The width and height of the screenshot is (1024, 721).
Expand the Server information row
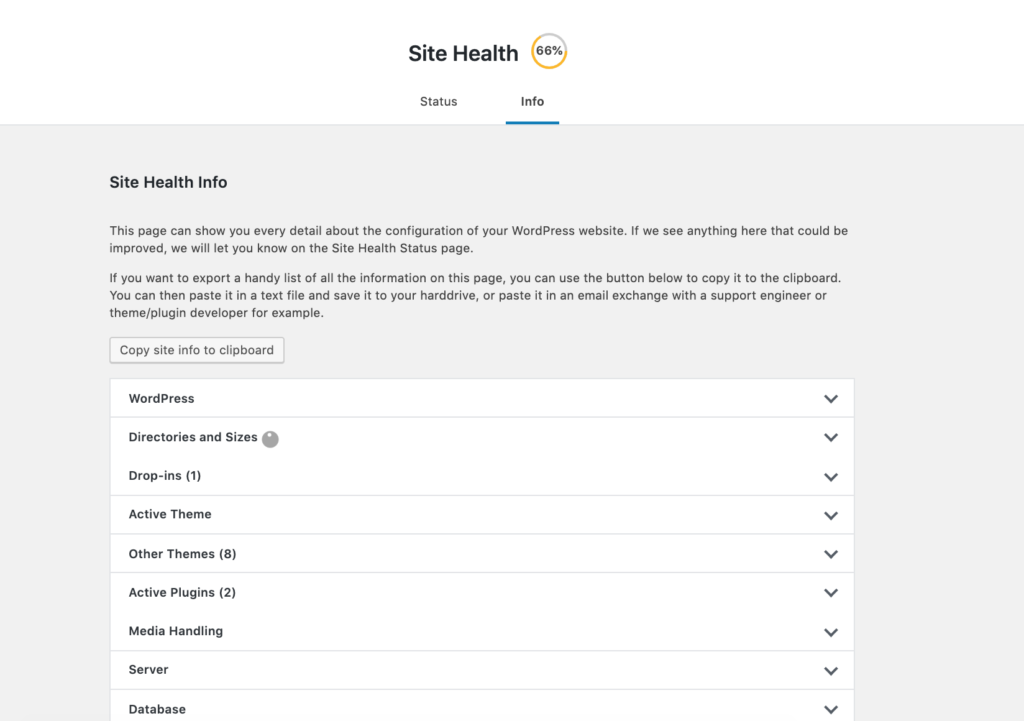coord(482,670)
